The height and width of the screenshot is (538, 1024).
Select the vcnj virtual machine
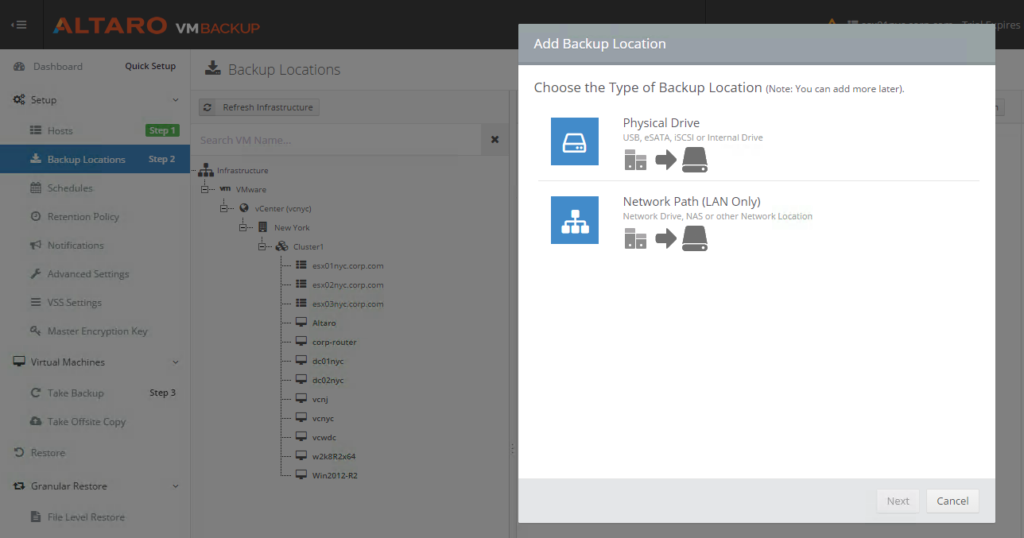point(320,400)
